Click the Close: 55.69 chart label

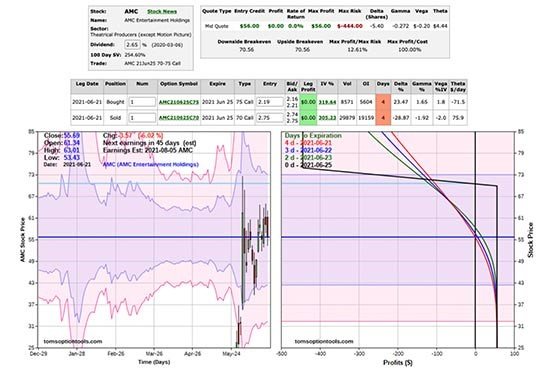[62, 136]
